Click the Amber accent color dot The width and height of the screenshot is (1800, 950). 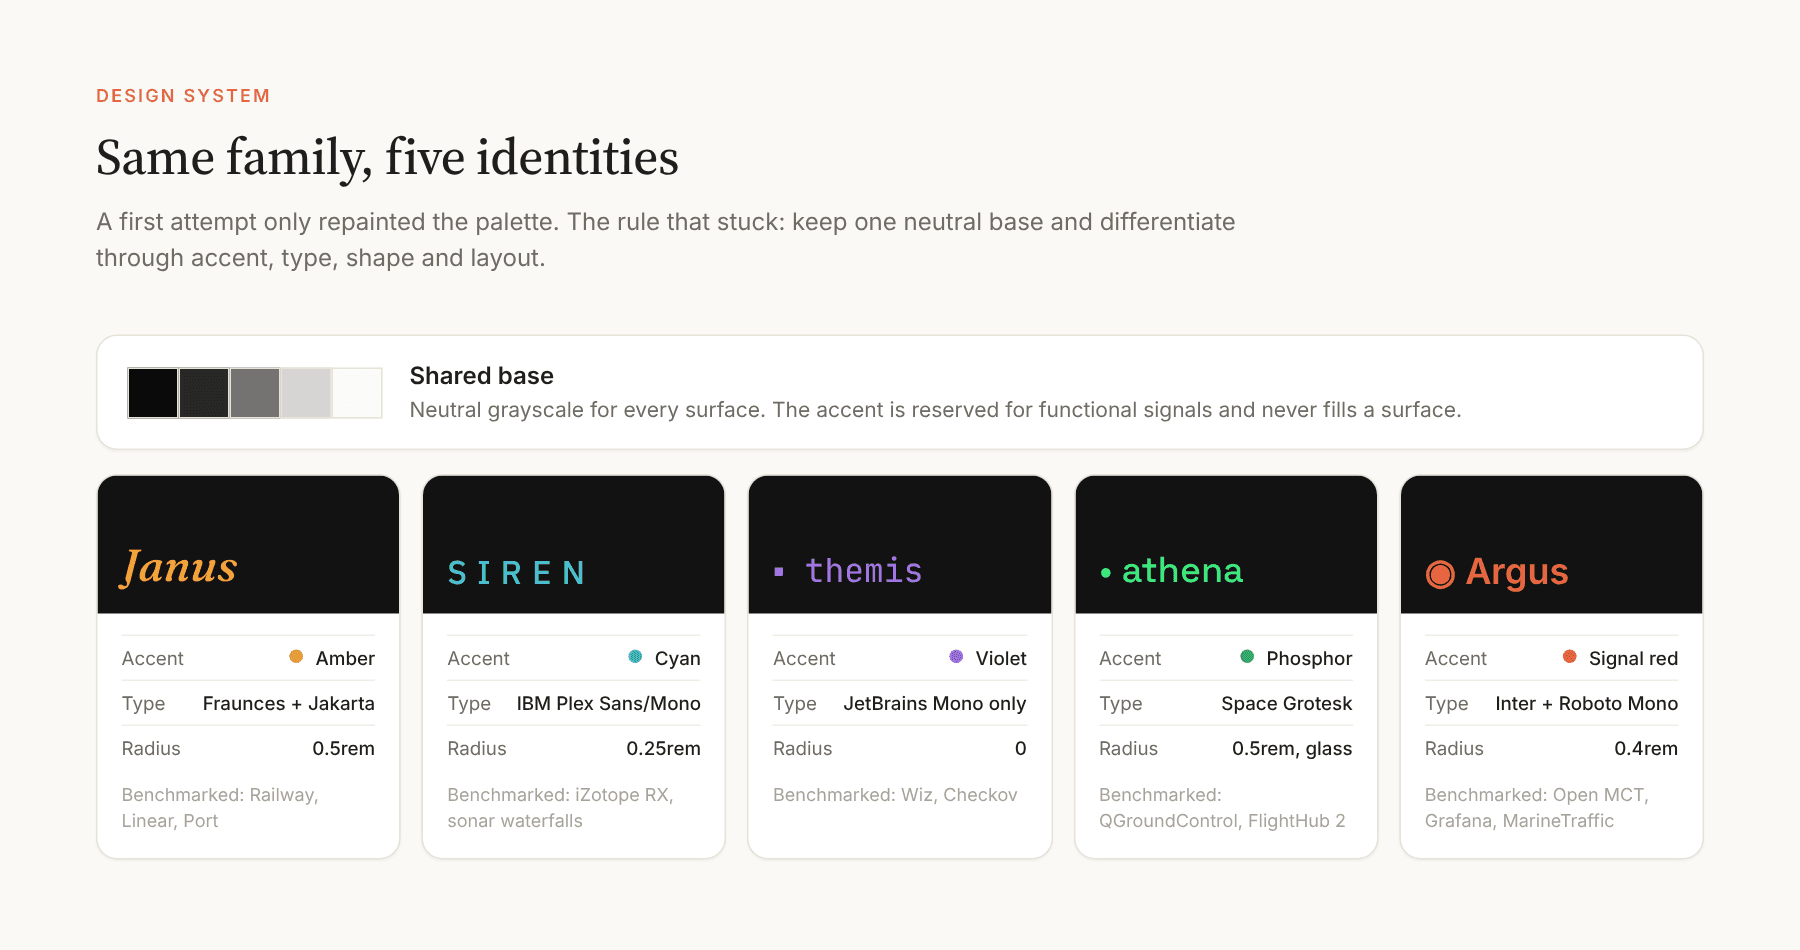296,657
